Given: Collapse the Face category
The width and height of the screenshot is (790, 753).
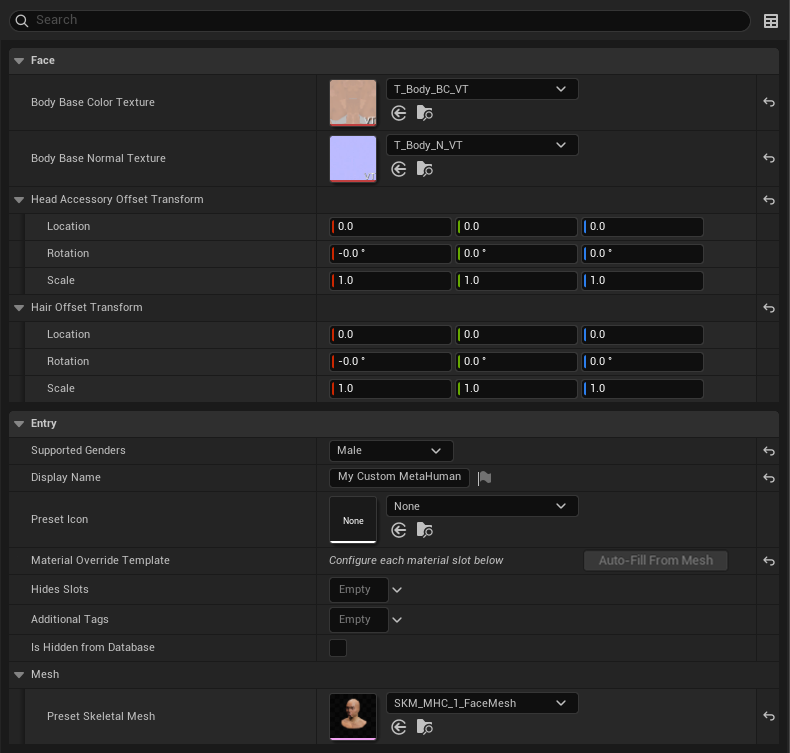Looking at the screenshot, I should point(19,60).
